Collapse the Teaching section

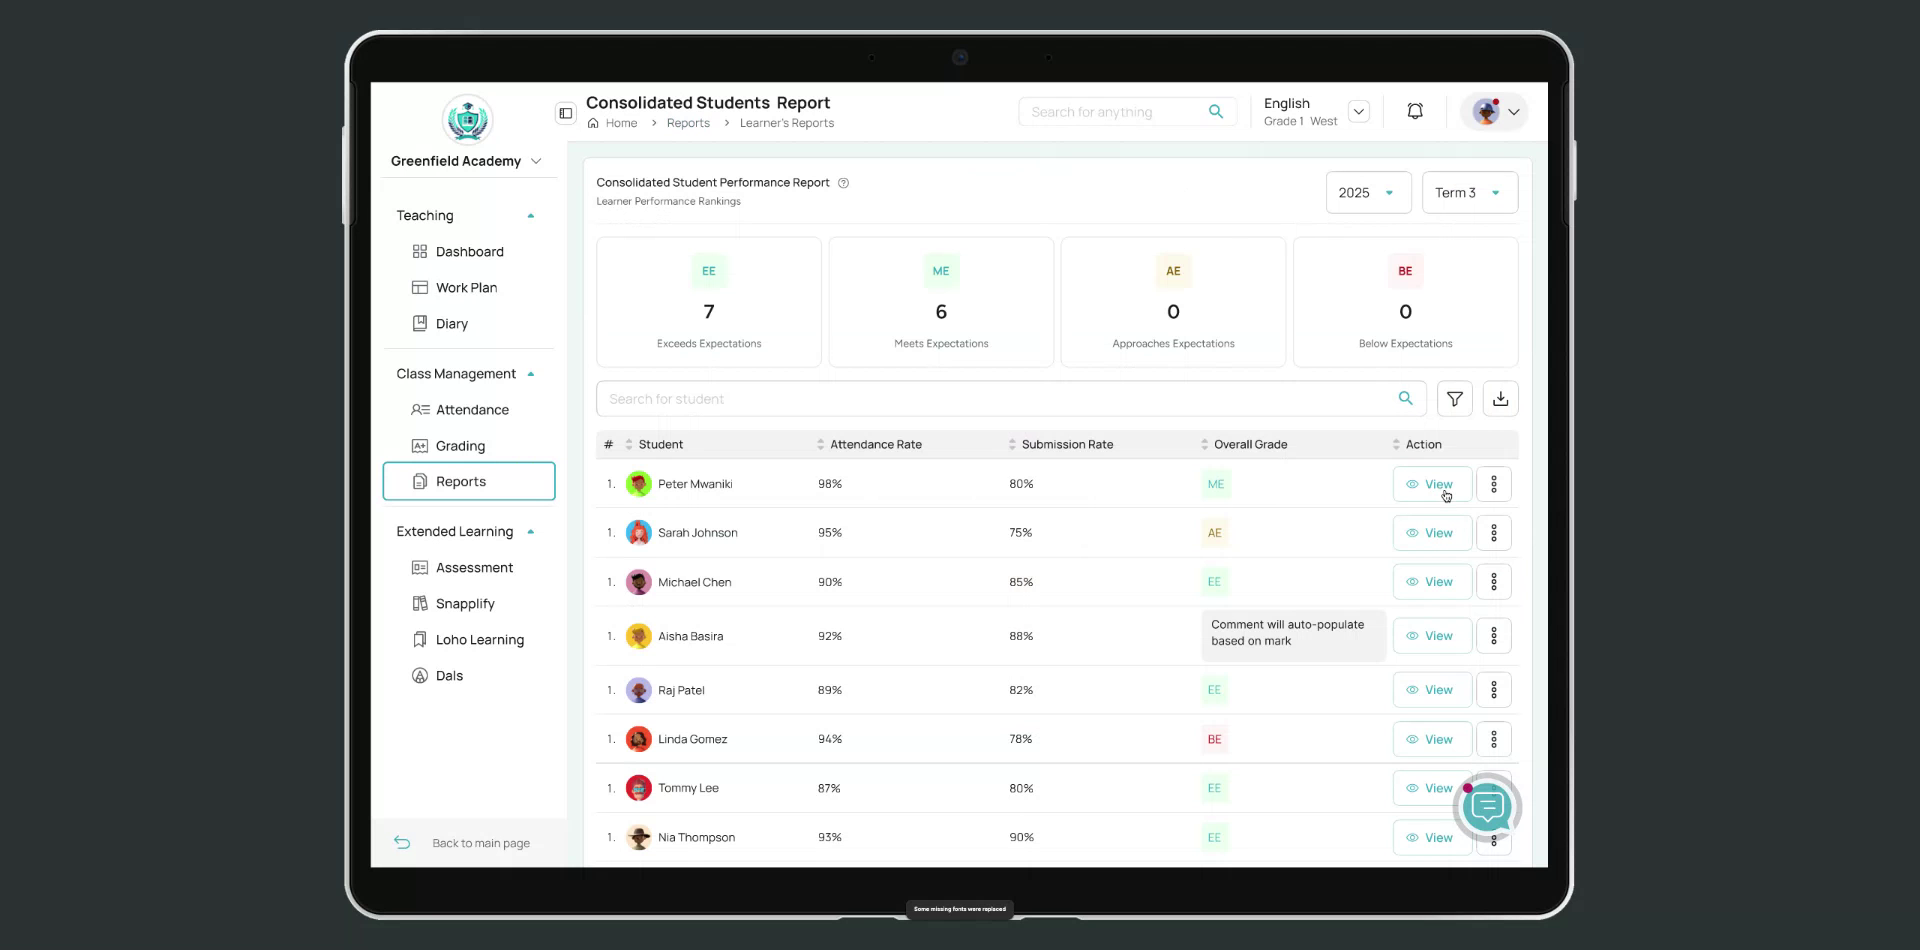tap(530, 215)
